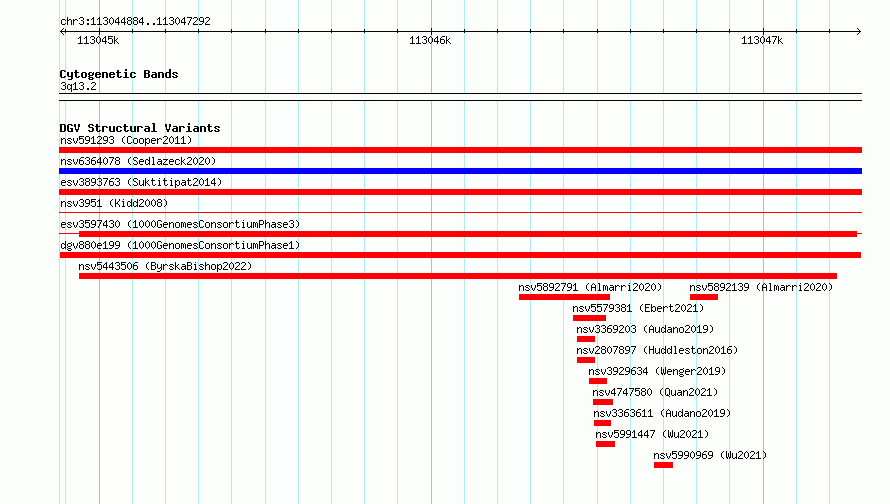Select the red bar under nsv5991447

606,444
